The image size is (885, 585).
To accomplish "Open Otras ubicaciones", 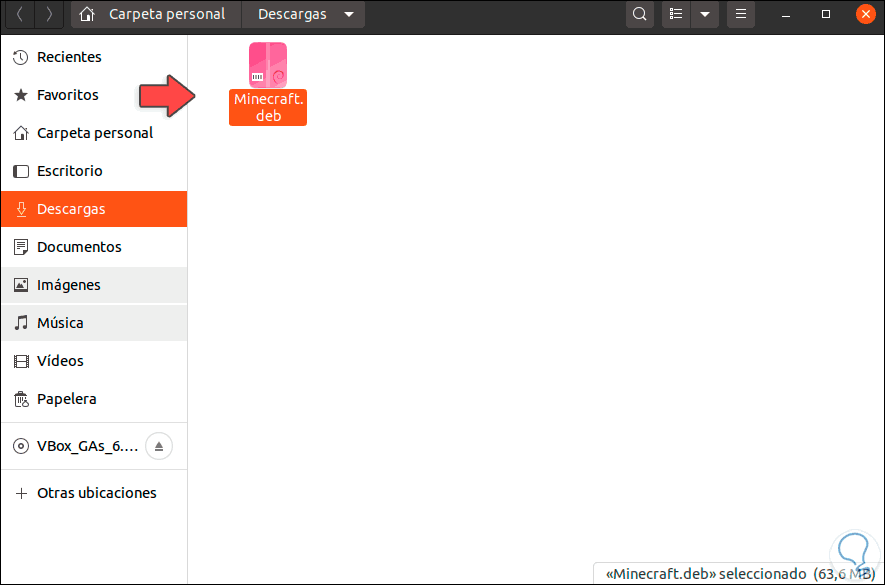I will pos(97,492).
